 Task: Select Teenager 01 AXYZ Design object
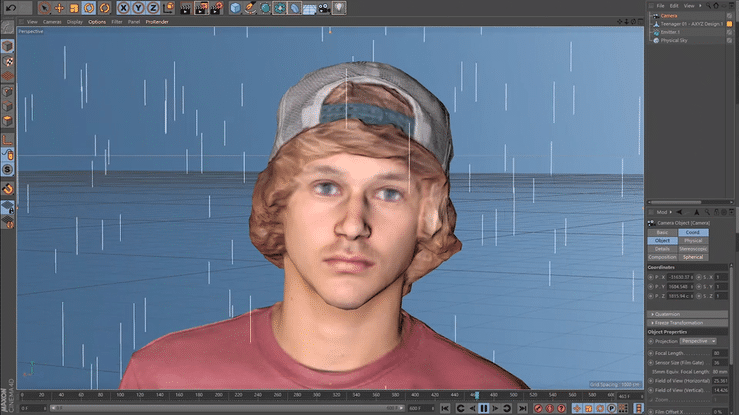coord(691,24)
